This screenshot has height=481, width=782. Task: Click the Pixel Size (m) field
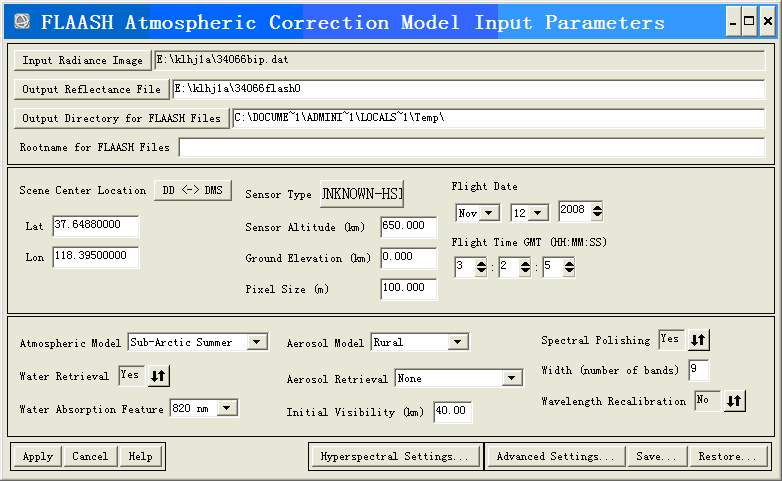tap(408, 288)
